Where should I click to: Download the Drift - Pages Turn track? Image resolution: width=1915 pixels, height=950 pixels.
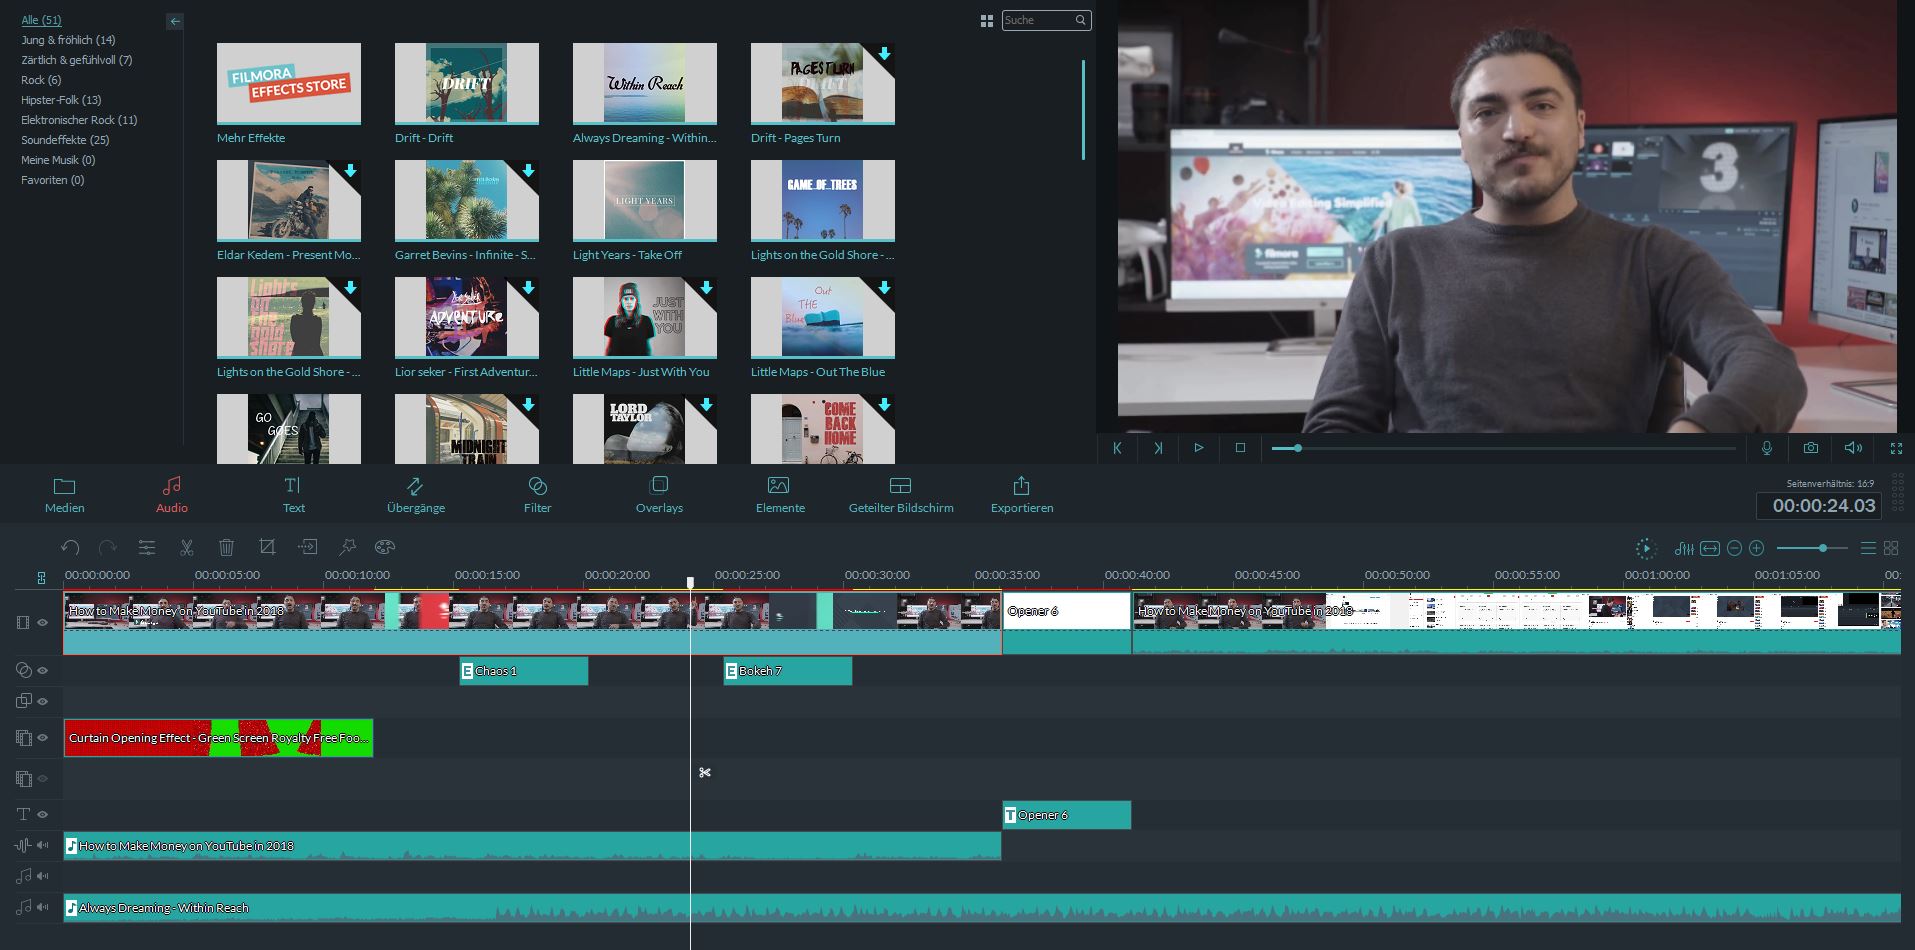point(884,53)
